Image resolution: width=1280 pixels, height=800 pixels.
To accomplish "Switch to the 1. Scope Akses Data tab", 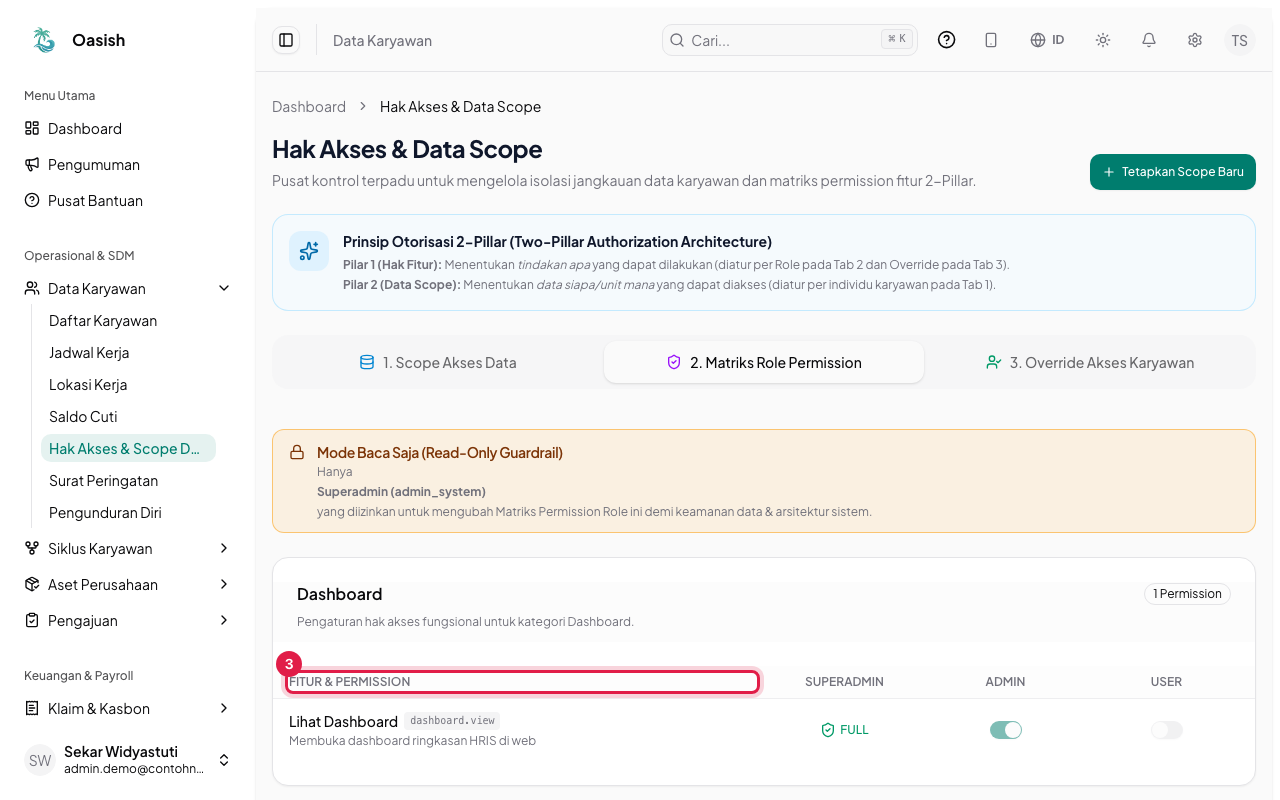I will pos(438,363).
